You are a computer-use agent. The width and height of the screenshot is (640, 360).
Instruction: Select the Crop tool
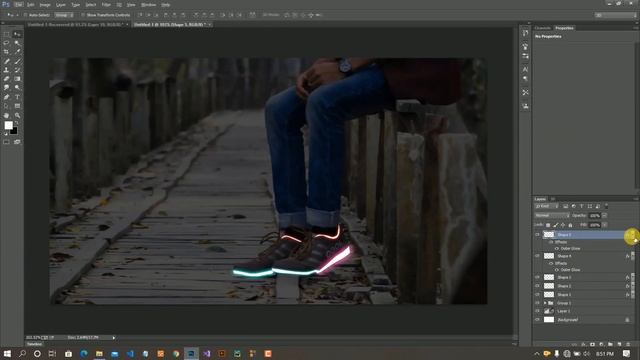[7, 52]
